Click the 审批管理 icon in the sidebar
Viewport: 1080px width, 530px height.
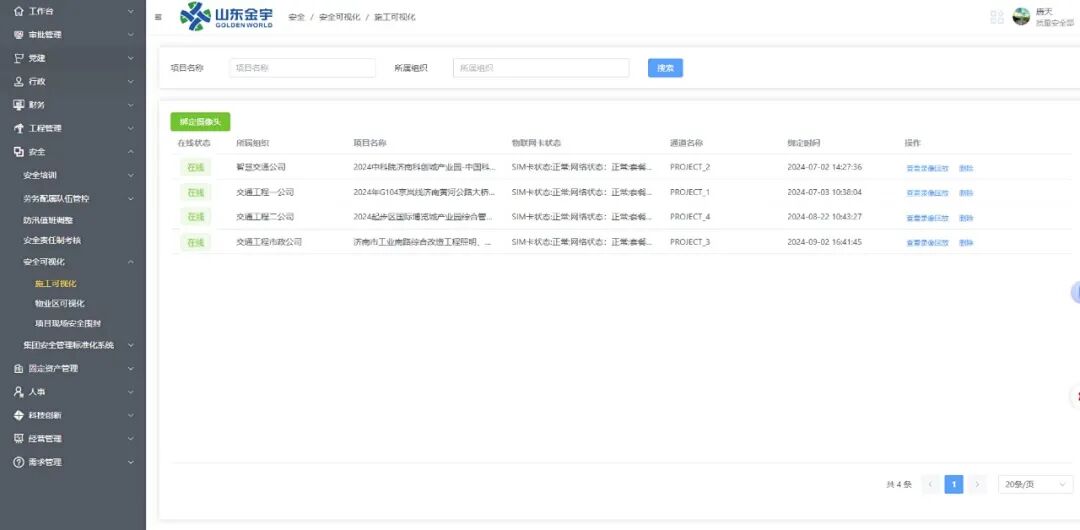pos(19,35)
